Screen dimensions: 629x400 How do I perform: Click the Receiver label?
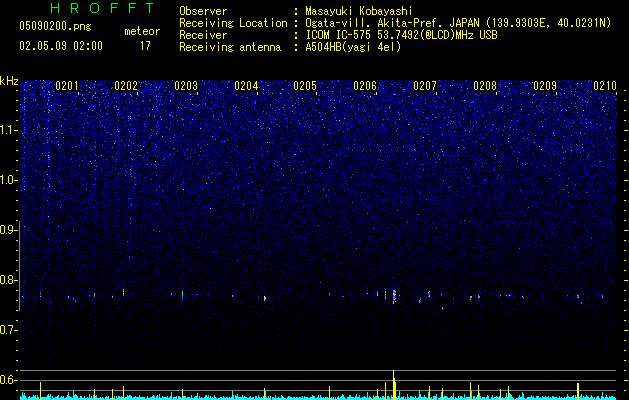(203, 35)
